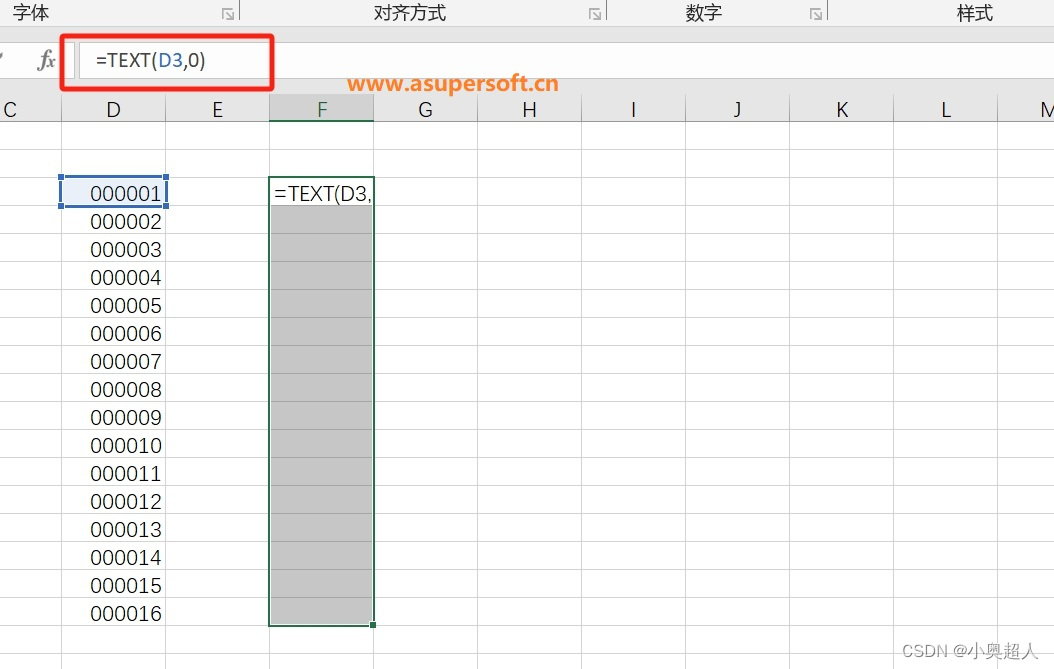Click cell containing 000001
This screenshot has width=1054, height=669.
(113, 192)
